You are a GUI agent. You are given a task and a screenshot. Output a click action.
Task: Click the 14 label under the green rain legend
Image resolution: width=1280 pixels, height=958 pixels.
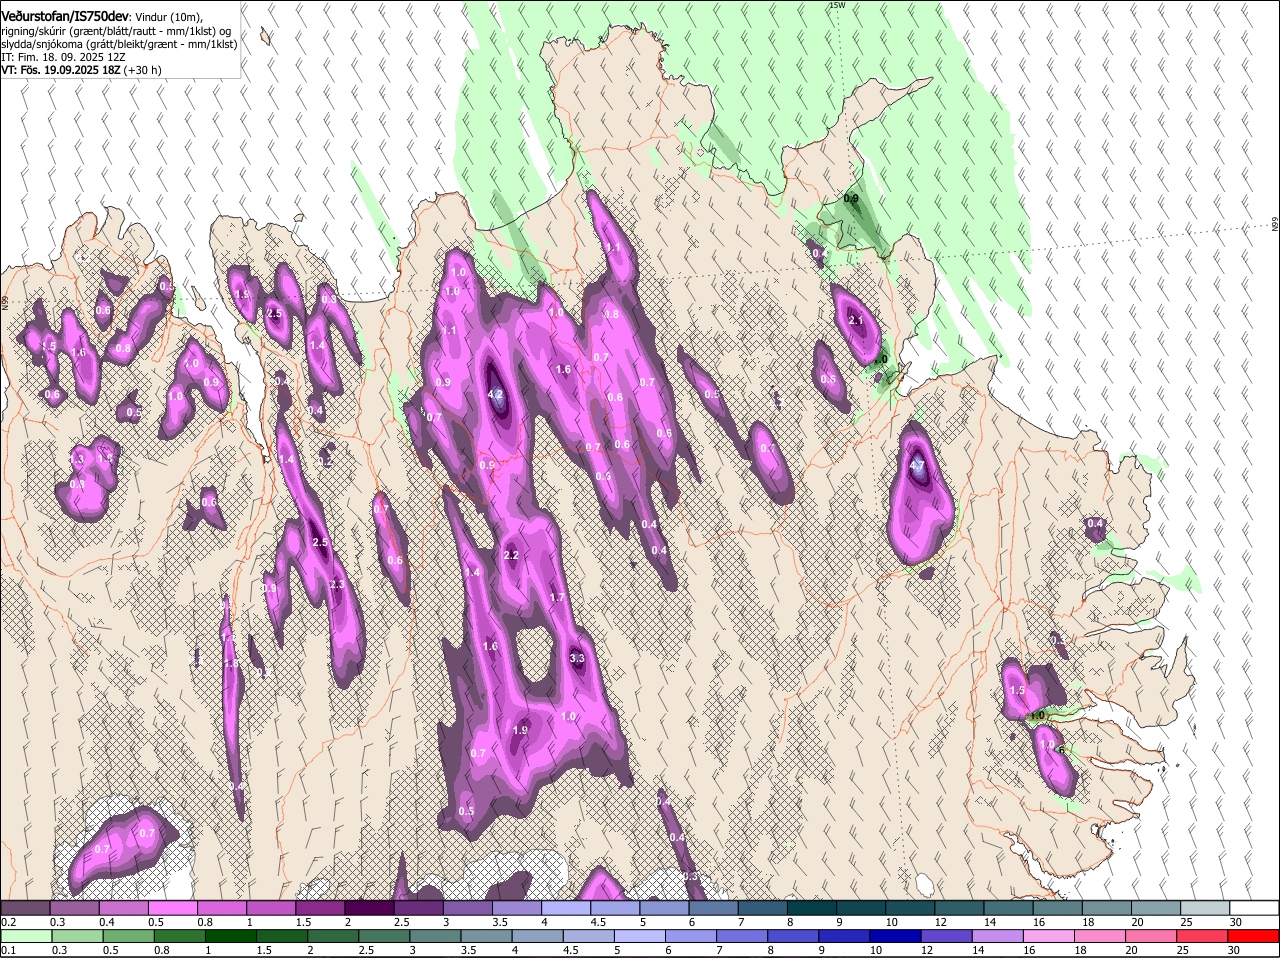click(x=977, y=951)
